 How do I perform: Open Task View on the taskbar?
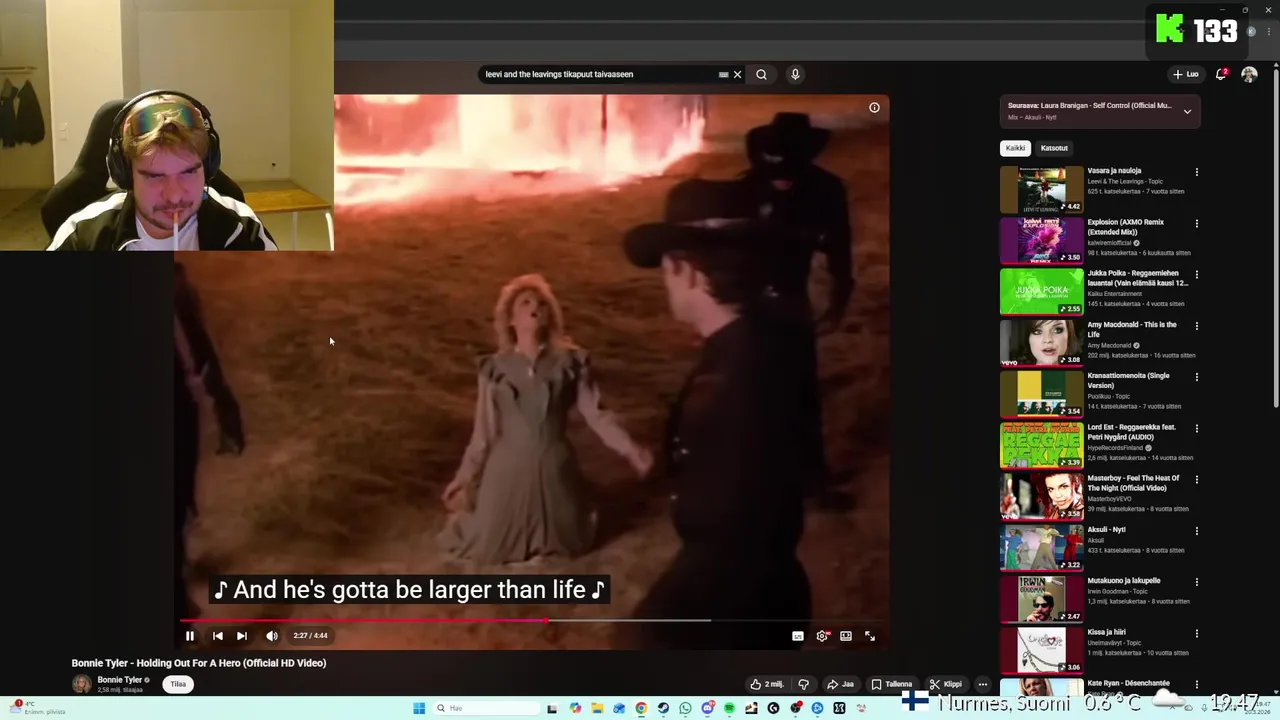click(552, 708)
